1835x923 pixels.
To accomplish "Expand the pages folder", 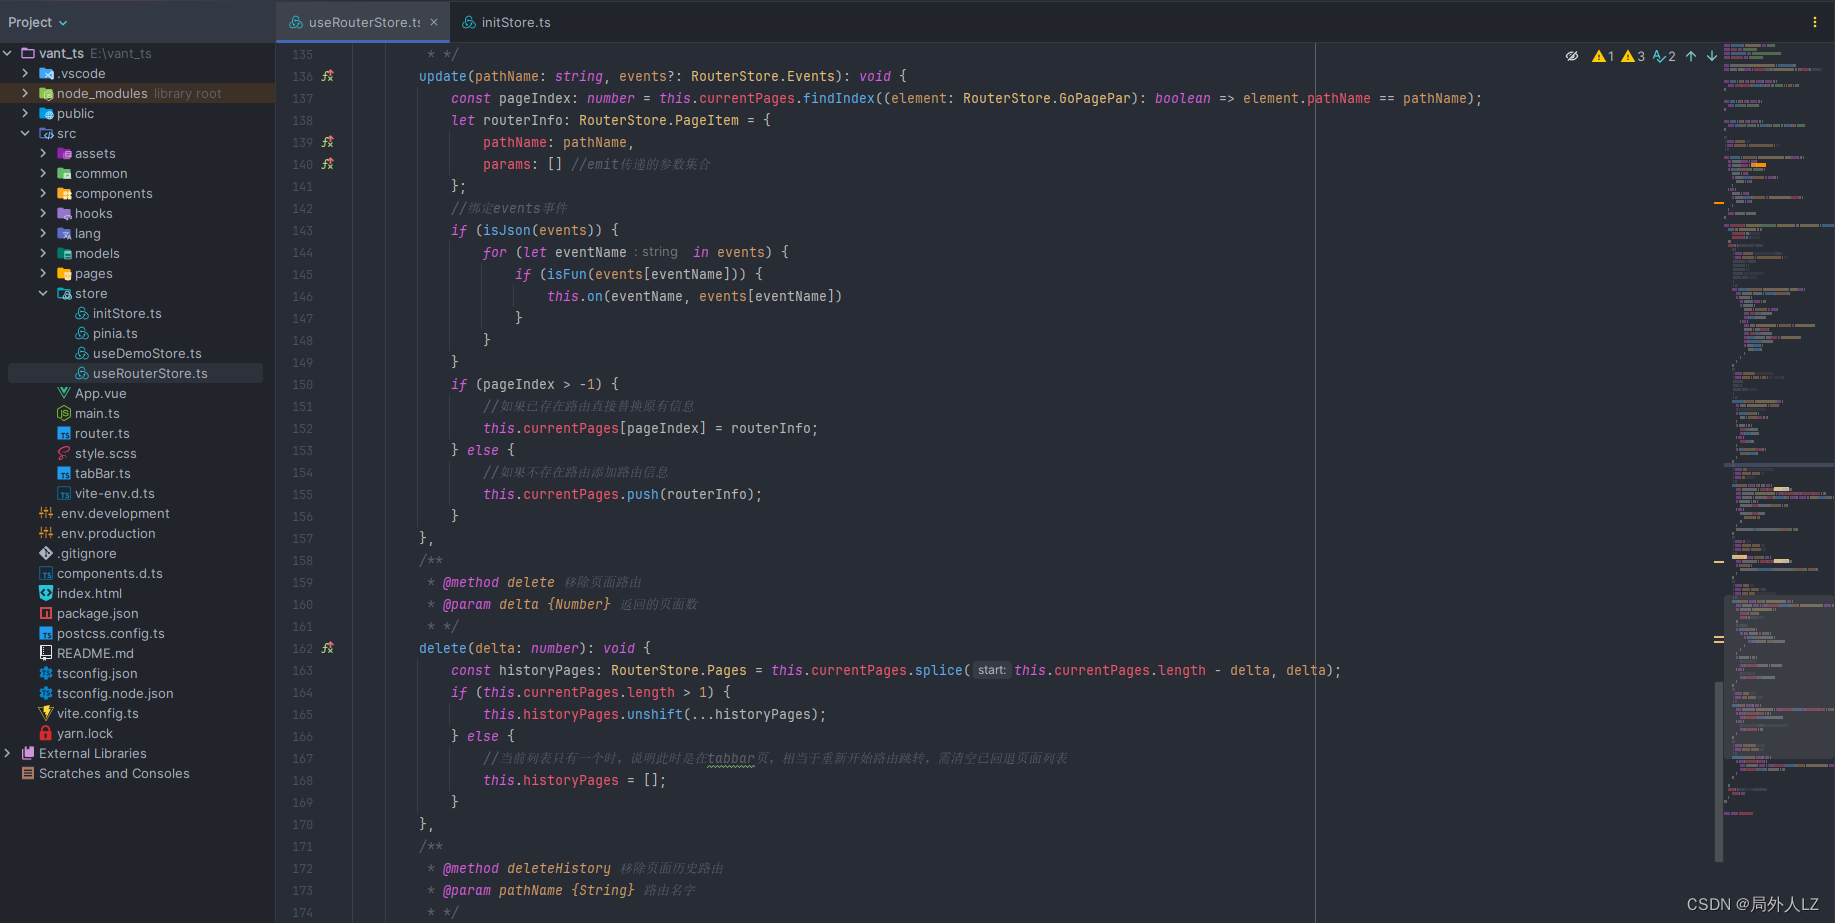I will (x=44, y=273).
